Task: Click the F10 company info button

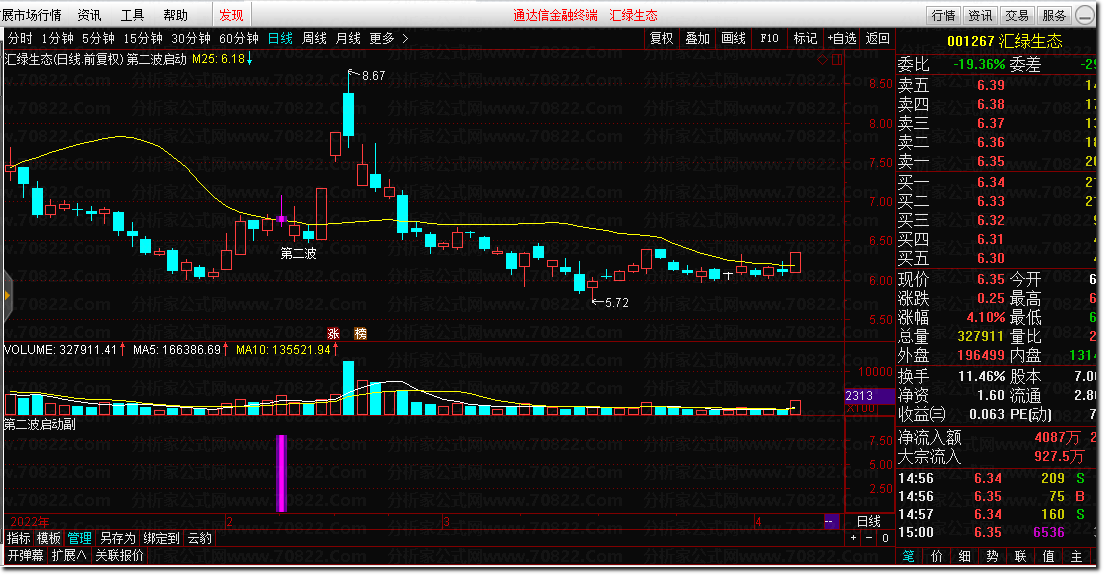Action: coord(770,38)
